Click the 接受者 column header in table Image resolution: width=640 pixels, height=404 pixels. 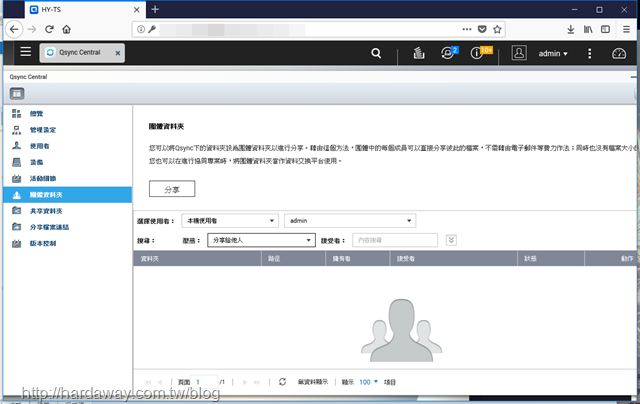[454, 258]
